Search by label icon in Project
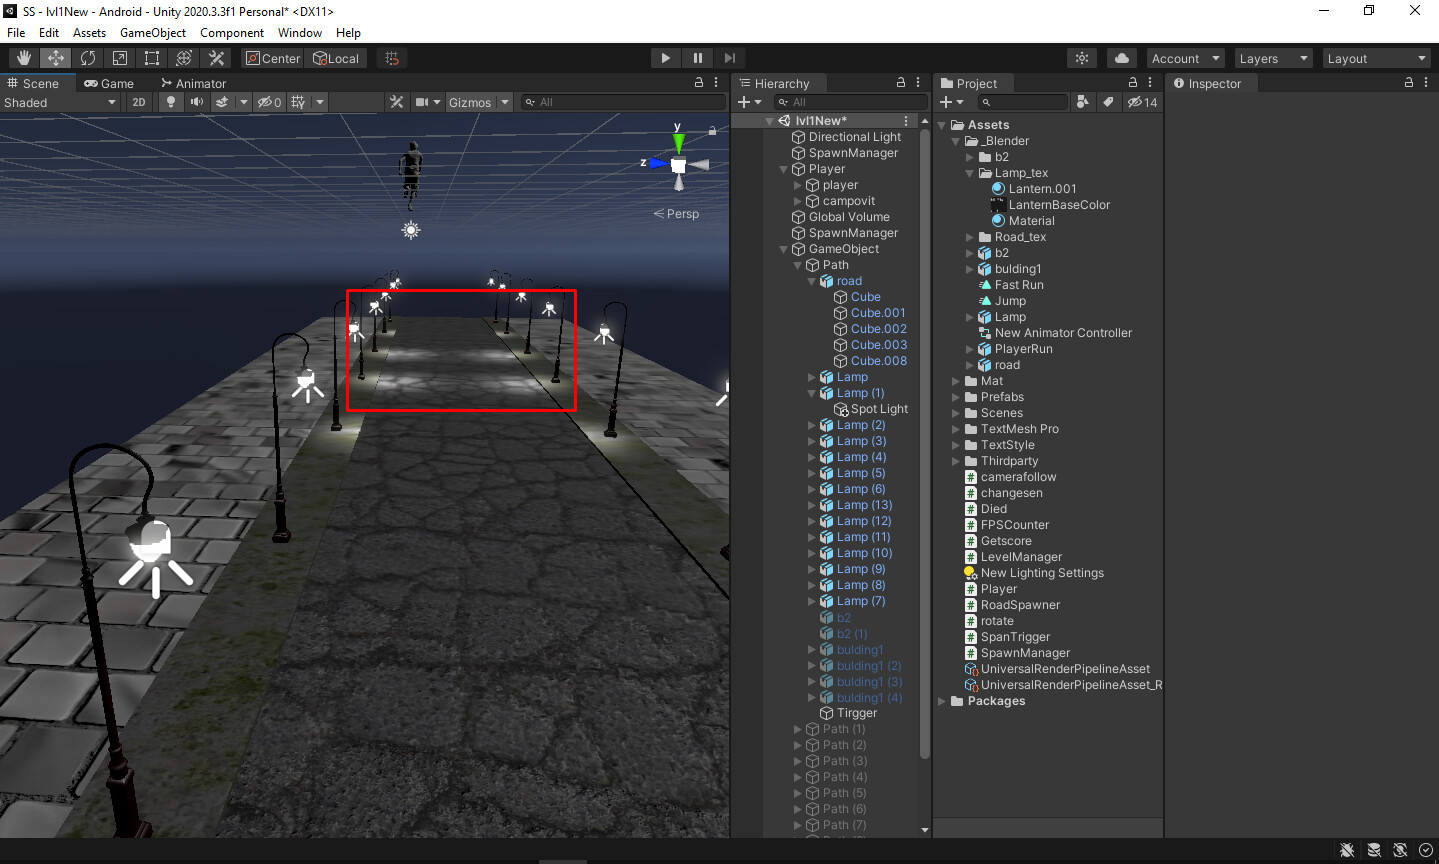The width and height of the screenshot is (1439, 864). (1108, 102)
